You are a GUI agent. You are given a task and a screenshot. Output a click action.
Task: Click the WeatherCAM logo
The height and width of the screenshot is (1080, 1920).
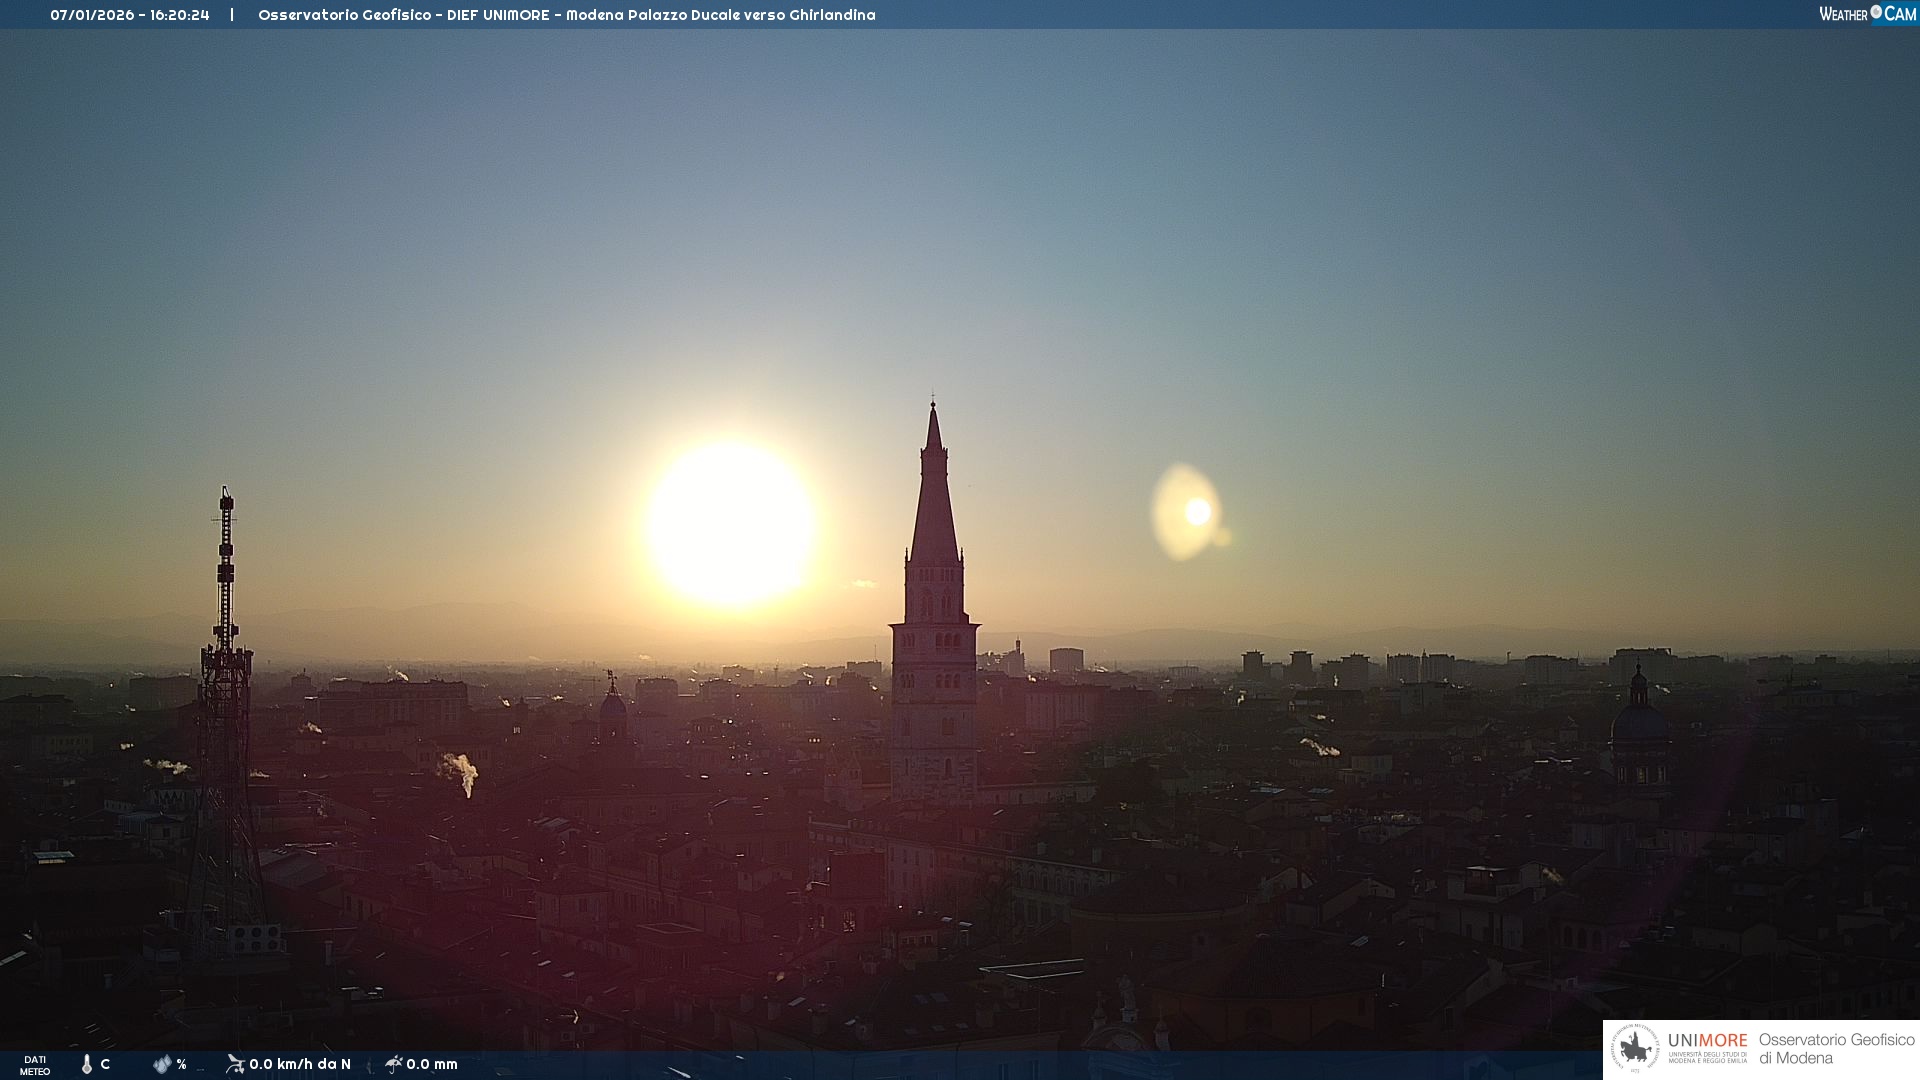1866,14
